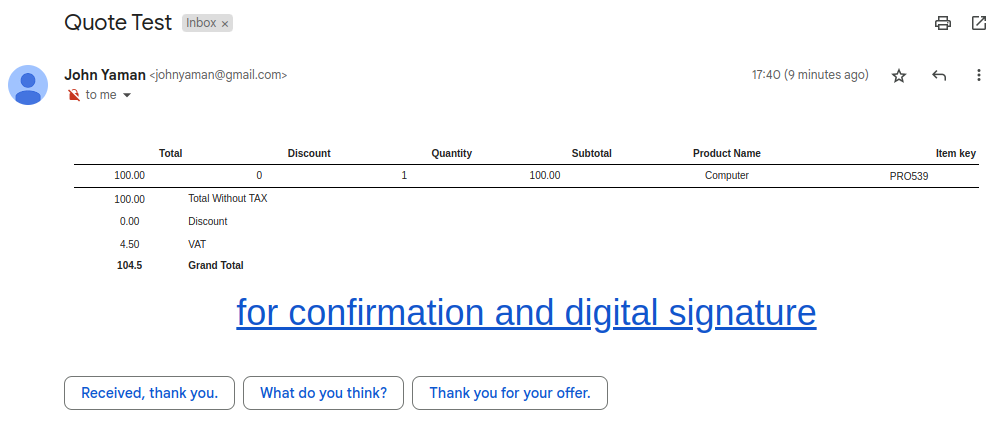Choose 'Received, thank you.' smart reply
1002x425 pixels.
pyautogui.click(x=150, y=393)
